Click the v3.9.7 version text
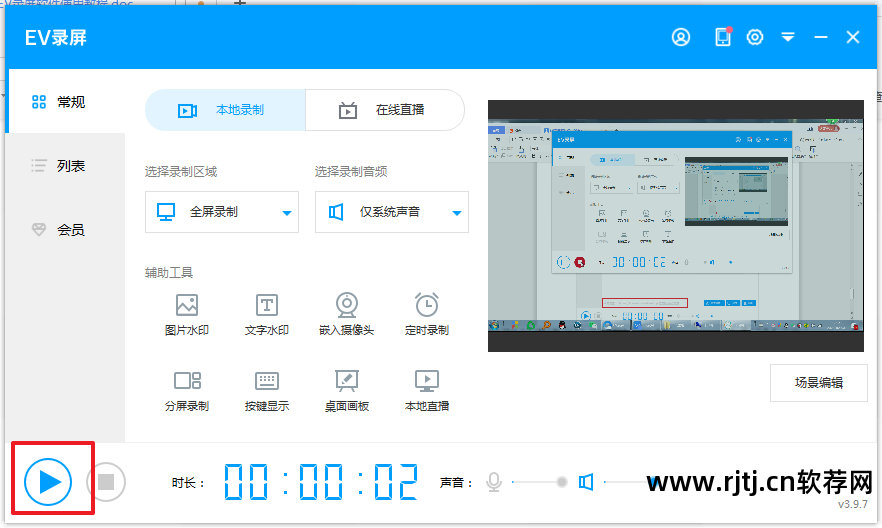 (x=852, y=504)
